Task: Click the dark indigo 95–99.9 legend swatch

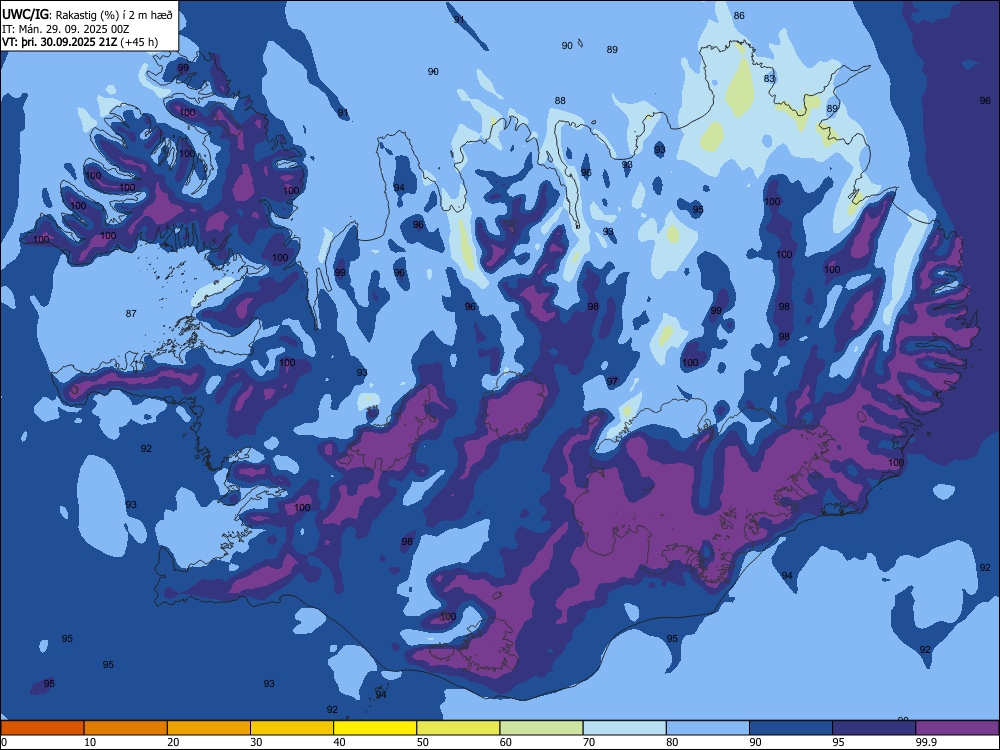Action: [874, 728]
